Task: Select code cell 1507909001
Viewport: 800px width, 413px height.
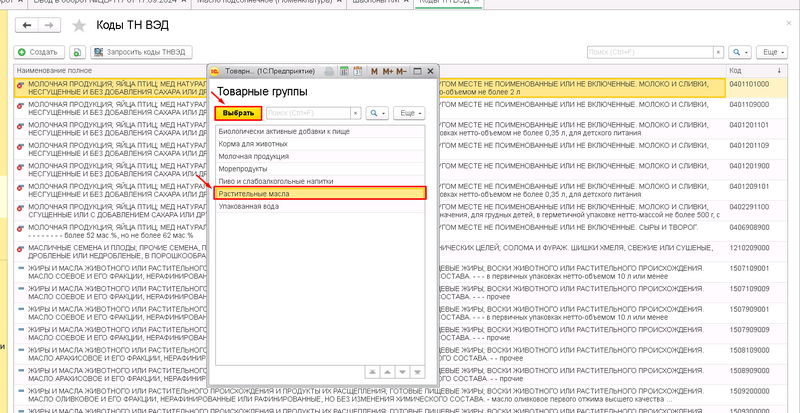Action: [757, 312]
